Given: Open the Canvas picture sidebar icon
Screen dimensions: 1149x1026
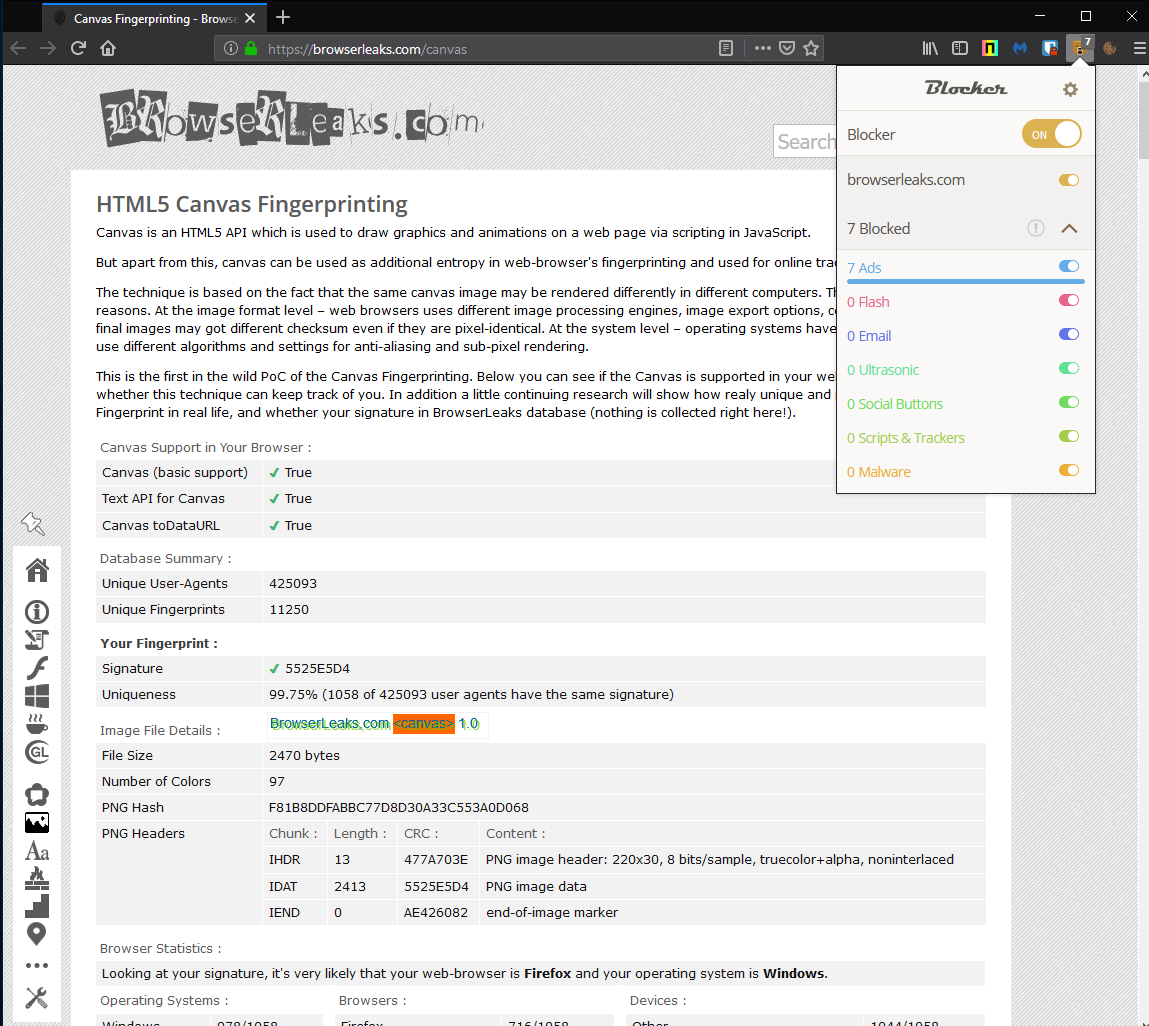Looking at the screenshot, I should [37, 822].
